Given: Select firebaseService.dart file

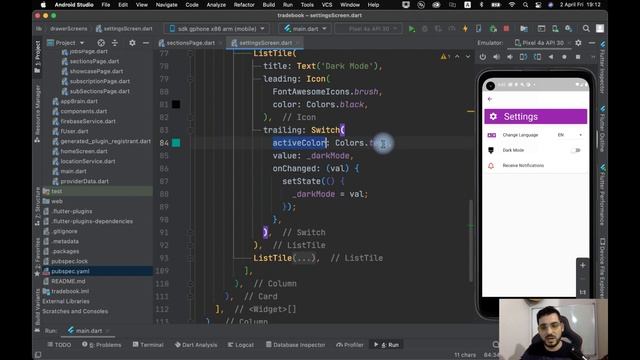Looking at the screenshot, I should [87, 121].
